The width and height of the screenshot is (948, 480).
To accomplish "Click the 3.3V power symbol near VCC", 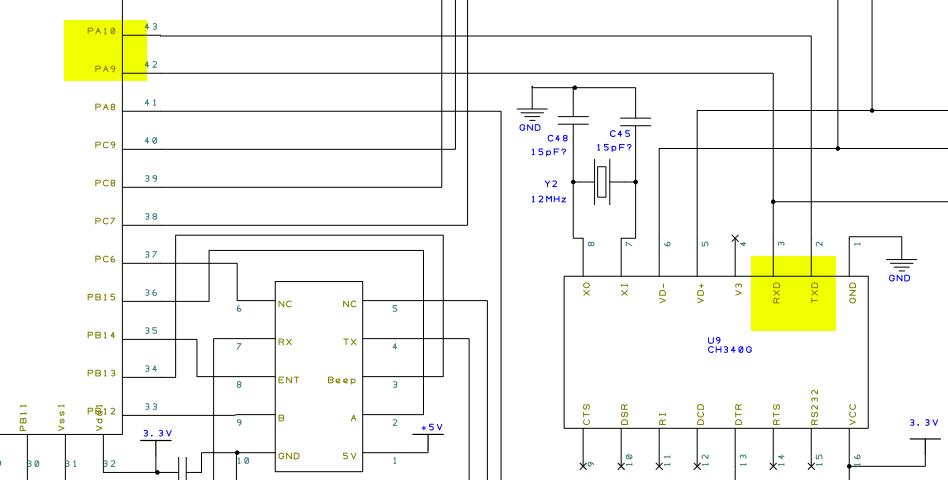I will pyautogui.click(x=924, y=428).
